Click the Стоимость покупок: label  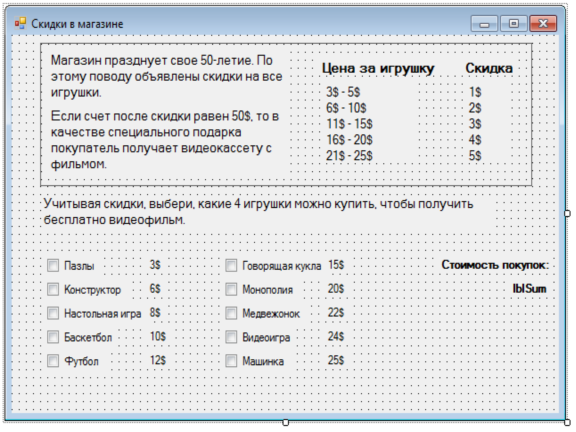tap(495, 265)
